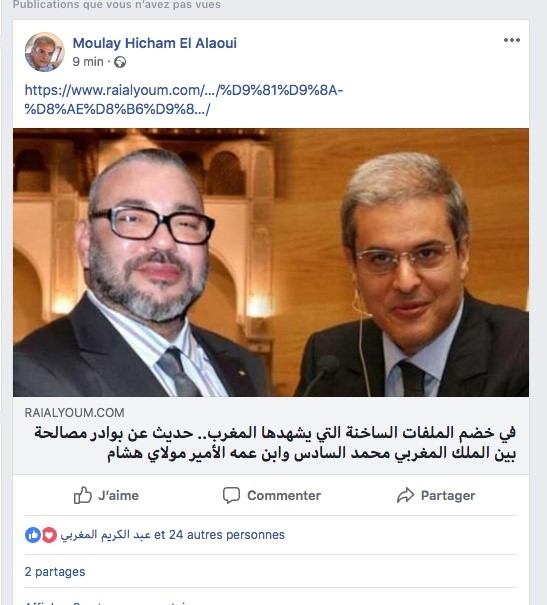
Task: Like the post with J'aime
Action: click(x=106, y=495)
